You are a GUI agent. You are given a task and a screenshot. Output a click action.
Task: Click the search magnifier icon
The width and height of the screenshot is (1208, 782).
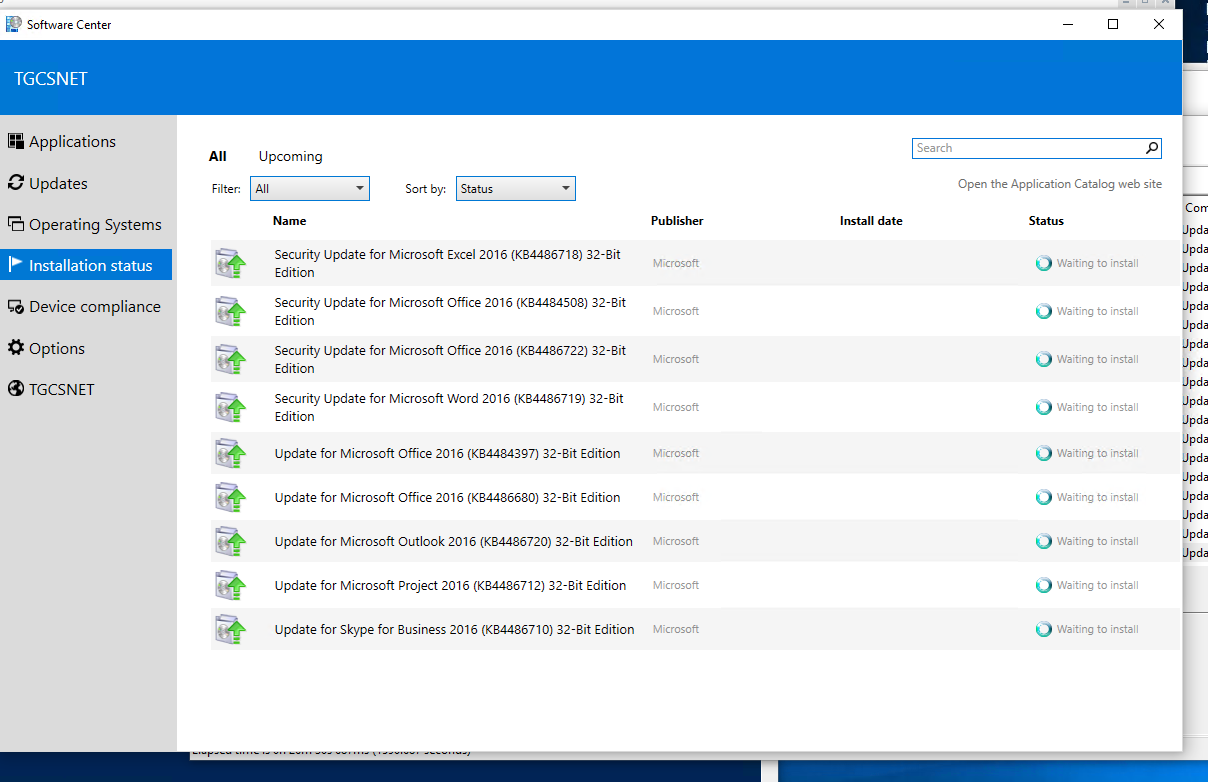[x=1151, y=147]
